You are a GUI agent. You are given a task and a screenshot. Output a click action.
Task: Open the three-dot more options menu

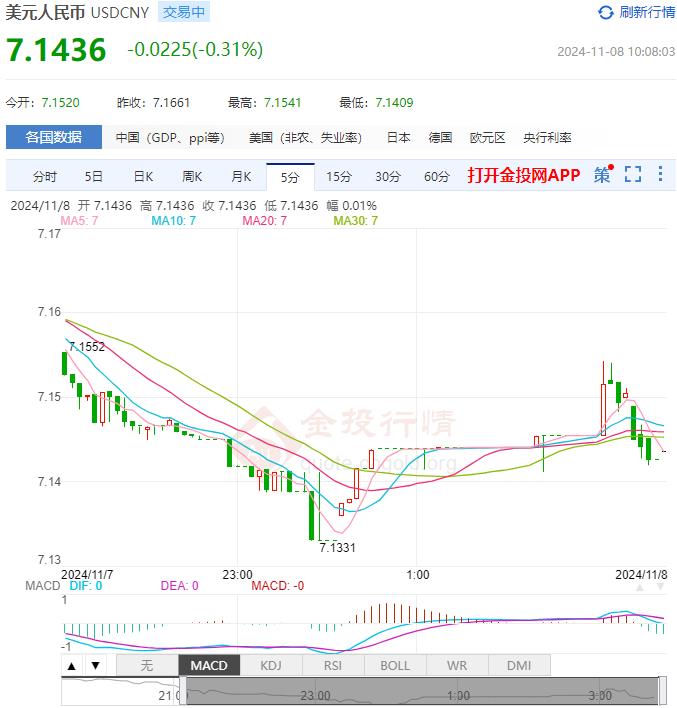click(x=660, y=175)
